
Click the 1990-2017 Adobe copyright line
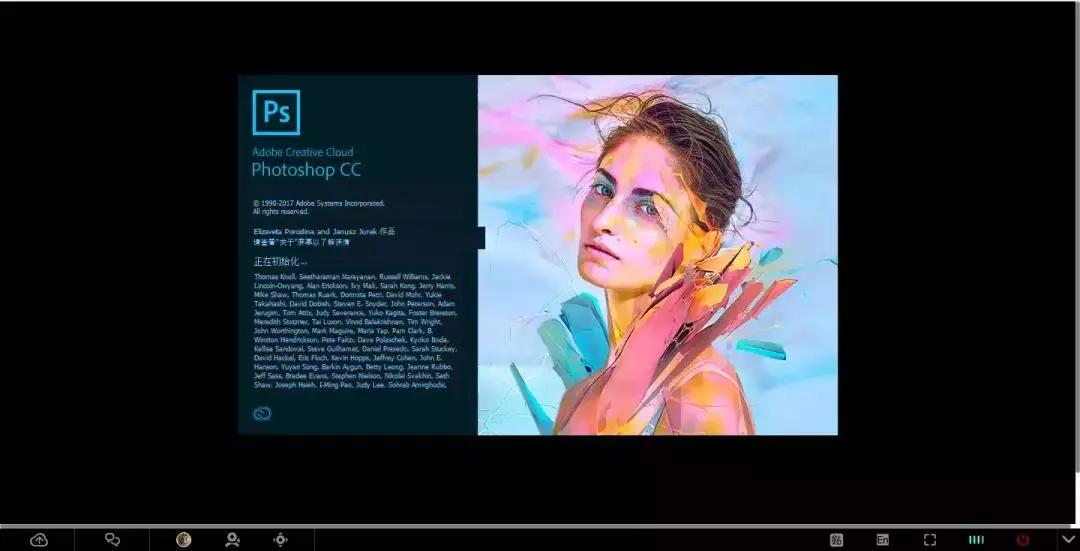tap(319, 203)
